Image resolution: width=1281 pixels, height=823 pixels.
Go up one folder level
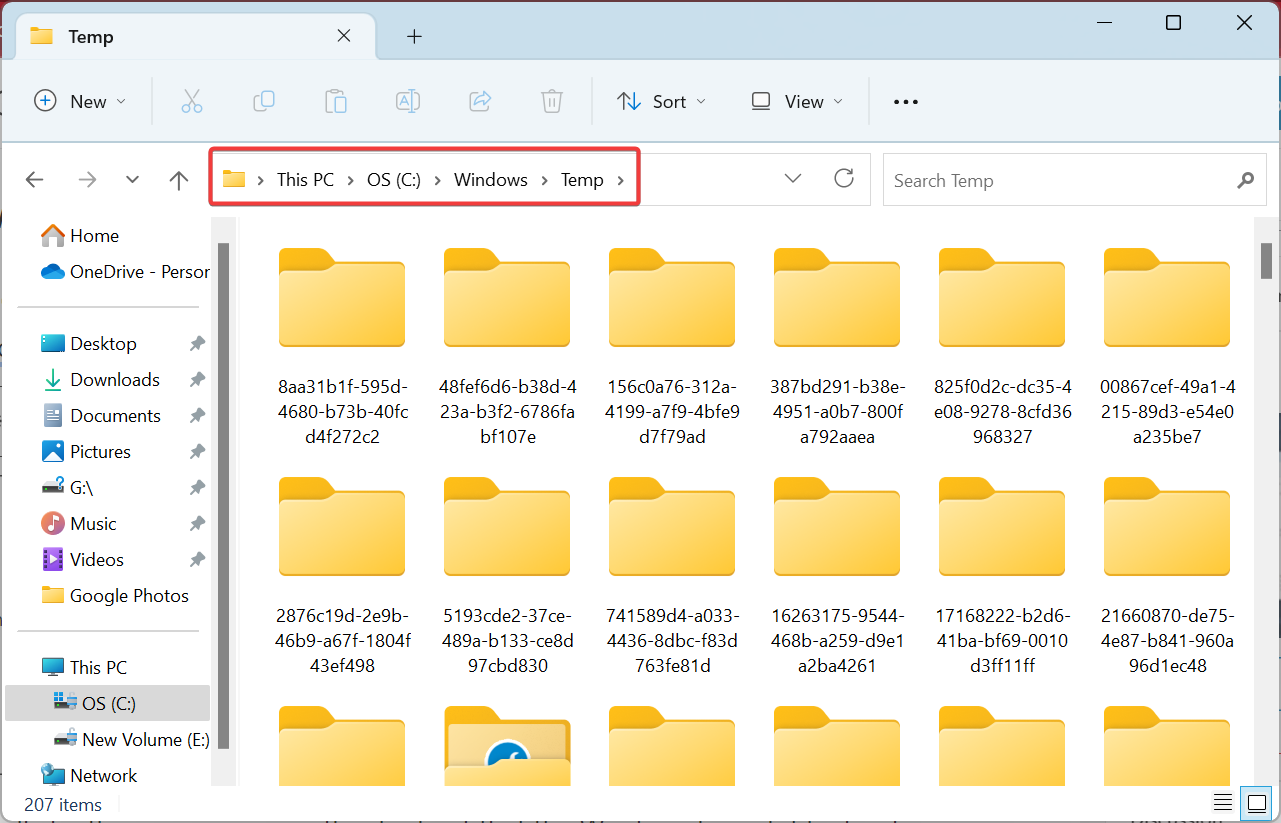click(179, 180)
